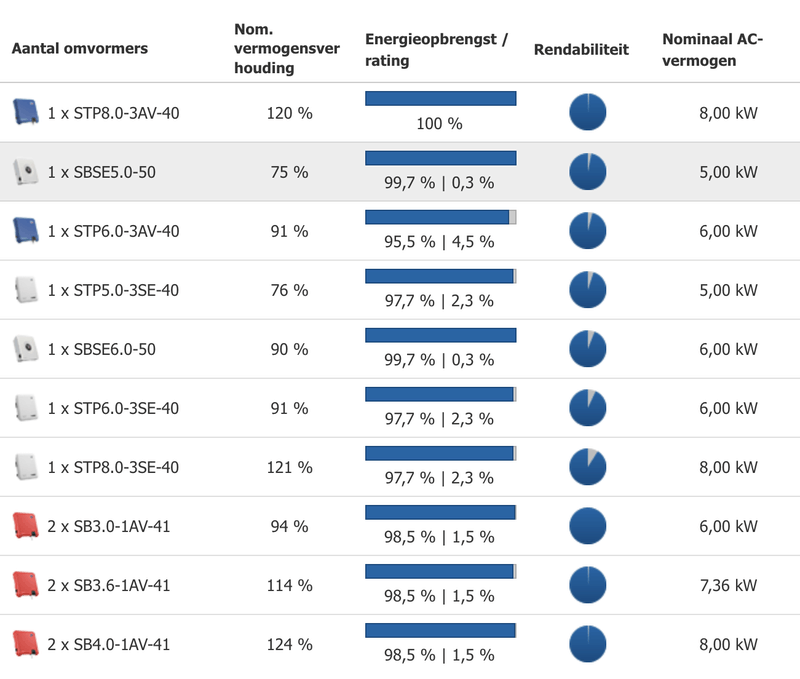This screenshot has height=679, width=800.
Task: Click the Nominaal AC-vermogen column header
Action: (x=712, y=49)
